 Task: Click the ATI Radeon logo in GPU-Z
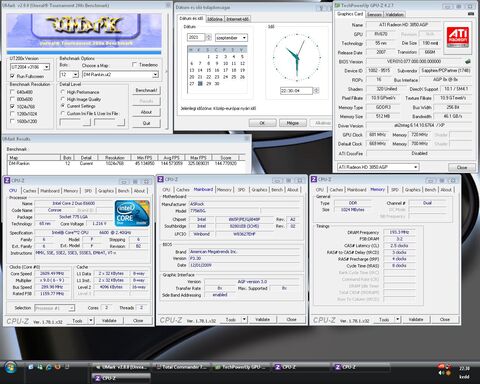(x=458, y=37)
